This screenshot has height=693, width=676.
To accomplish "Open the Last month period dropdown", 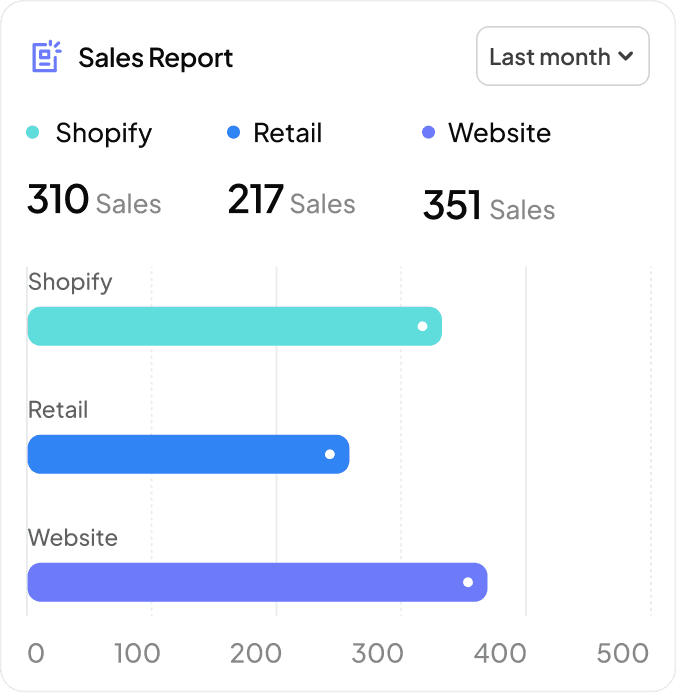I will coord(562,56).
